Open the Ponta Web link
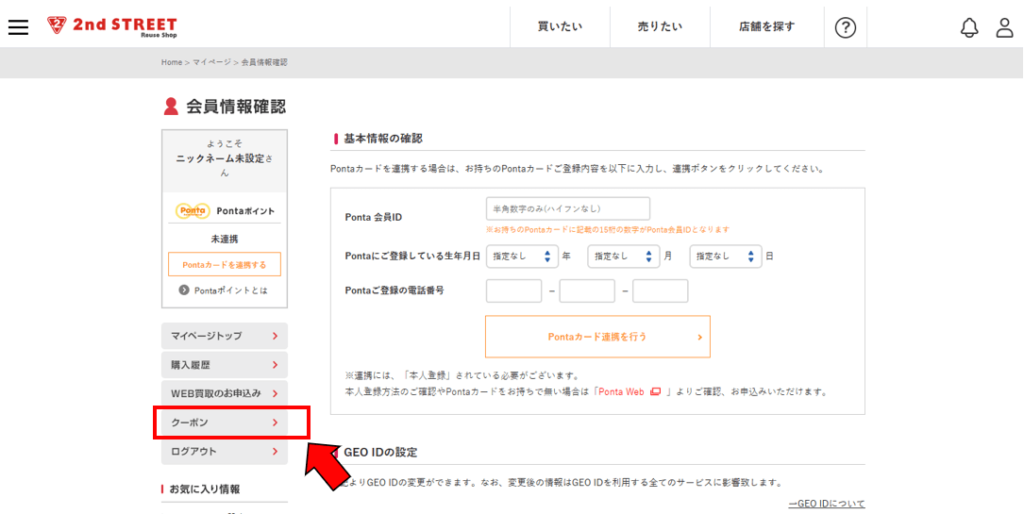This screenshot has height=514, width=1024. coord(621,392)
